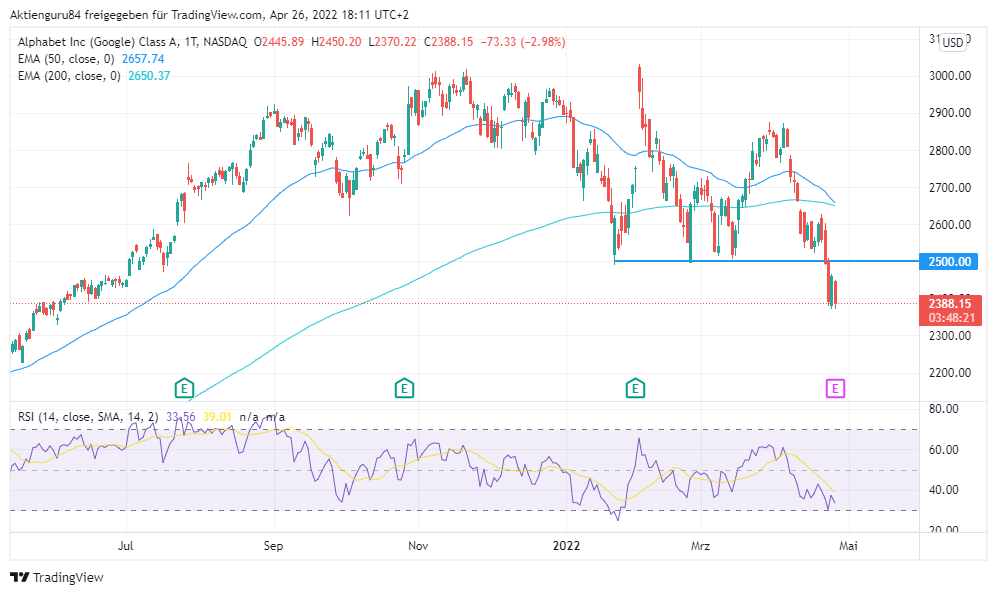Click the current price label 2388.15

click(950, 304)
